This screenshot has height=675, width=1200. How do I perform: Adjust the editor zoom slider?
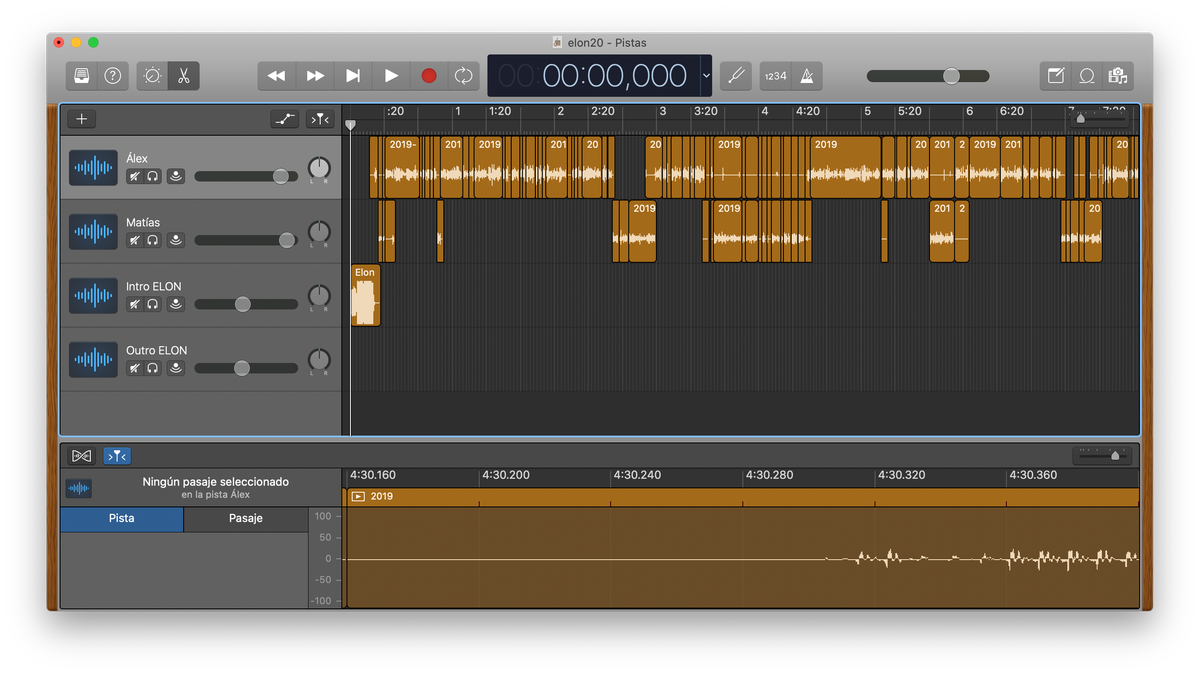click(1102, 455)
